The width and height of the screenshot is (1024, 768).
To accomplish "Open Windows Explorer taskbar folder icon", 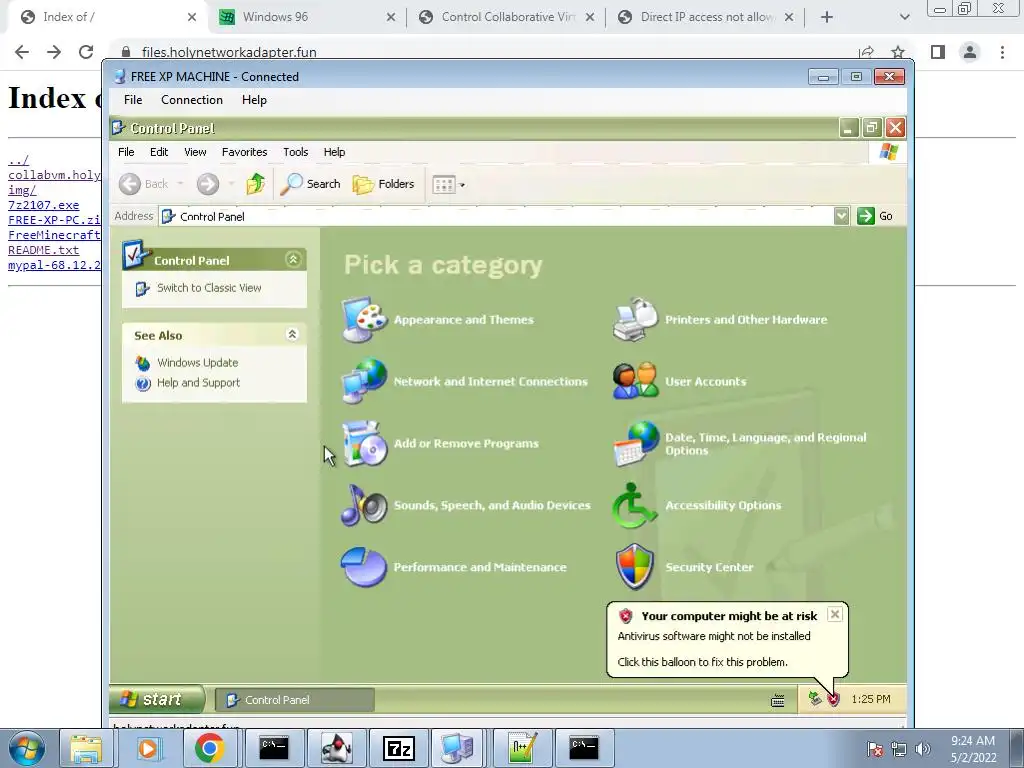I will (x=86, y=748).
